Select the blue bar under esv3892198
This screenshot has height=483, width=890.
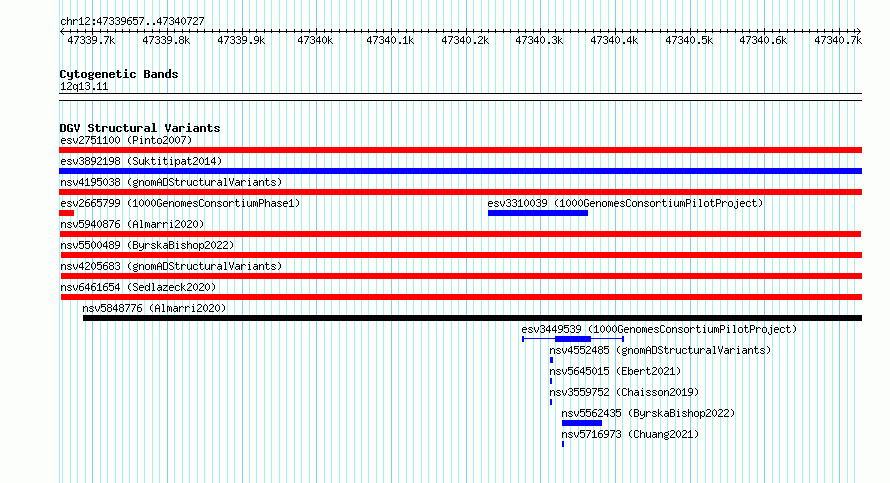coord(460,171)
